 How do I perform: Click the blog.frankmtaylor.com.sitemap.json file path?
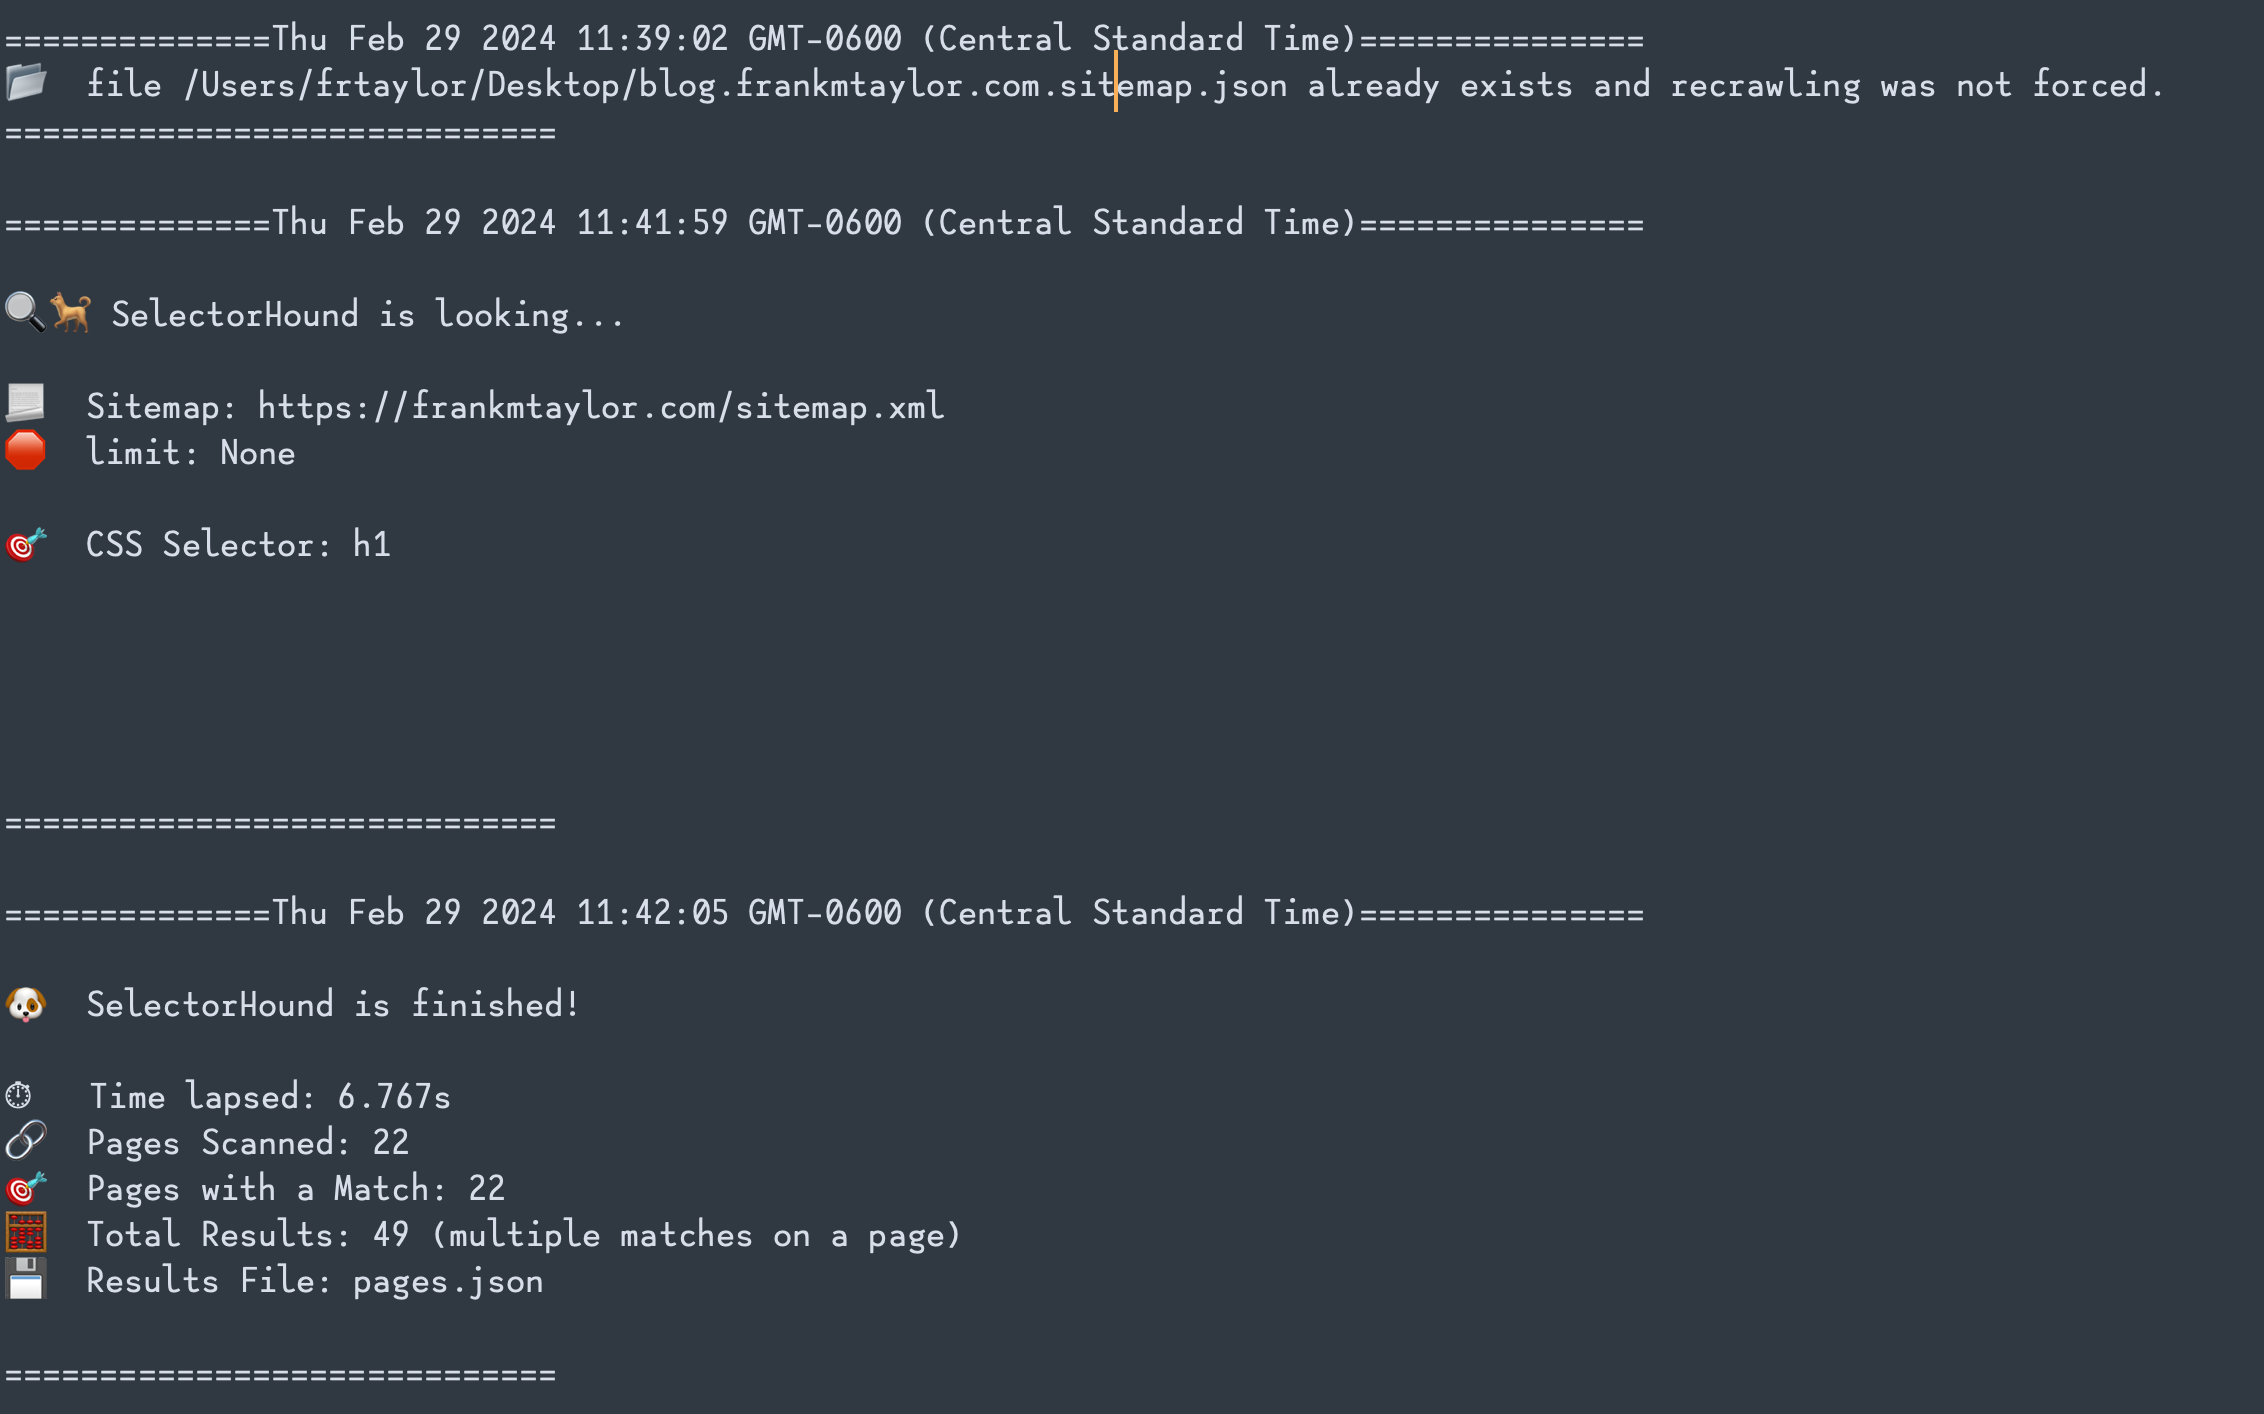point(736,85)
